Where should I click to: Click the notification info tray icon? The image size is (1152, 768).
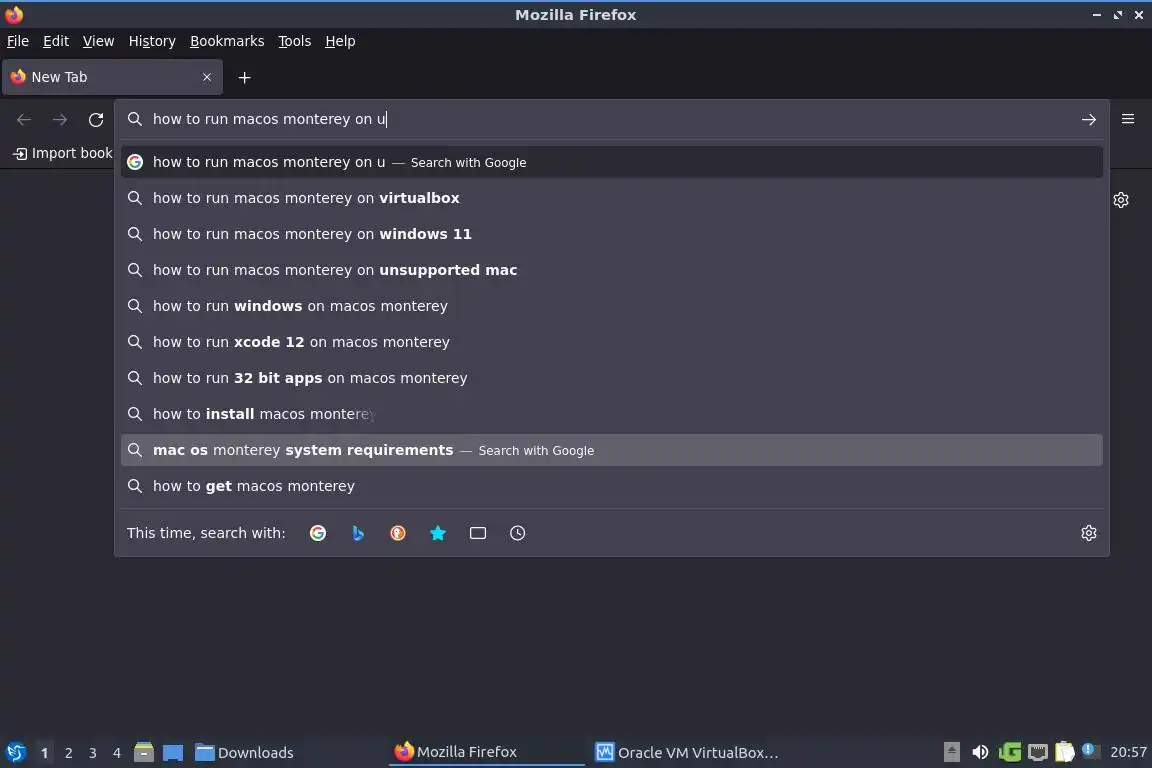[x=1090, y=751]
